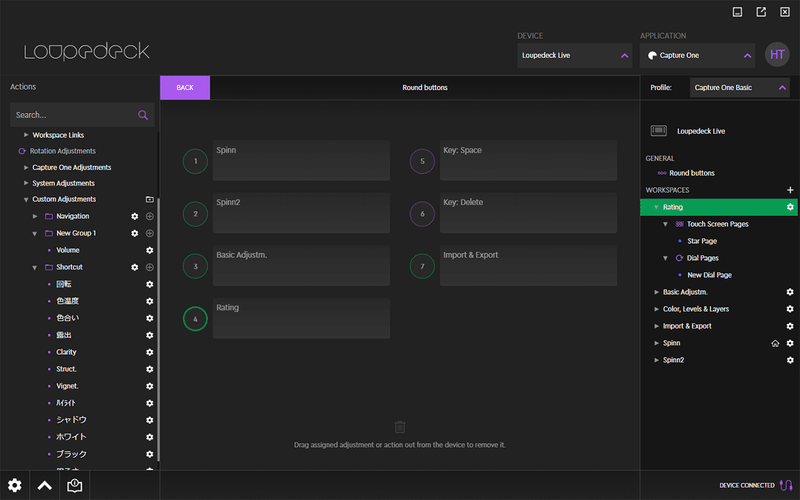800x500 pixels.
Task: Open settings gear for Rating workspace
Action: tap(790, 207)
